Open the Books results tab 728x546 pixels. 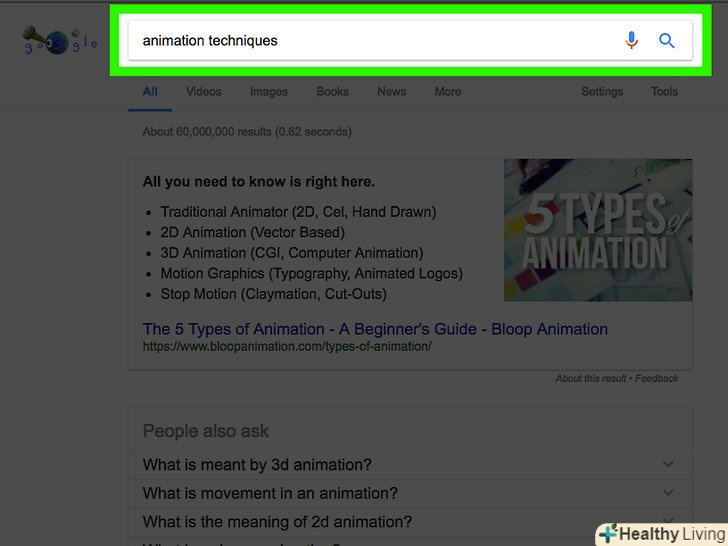click(x=333, y=92)
